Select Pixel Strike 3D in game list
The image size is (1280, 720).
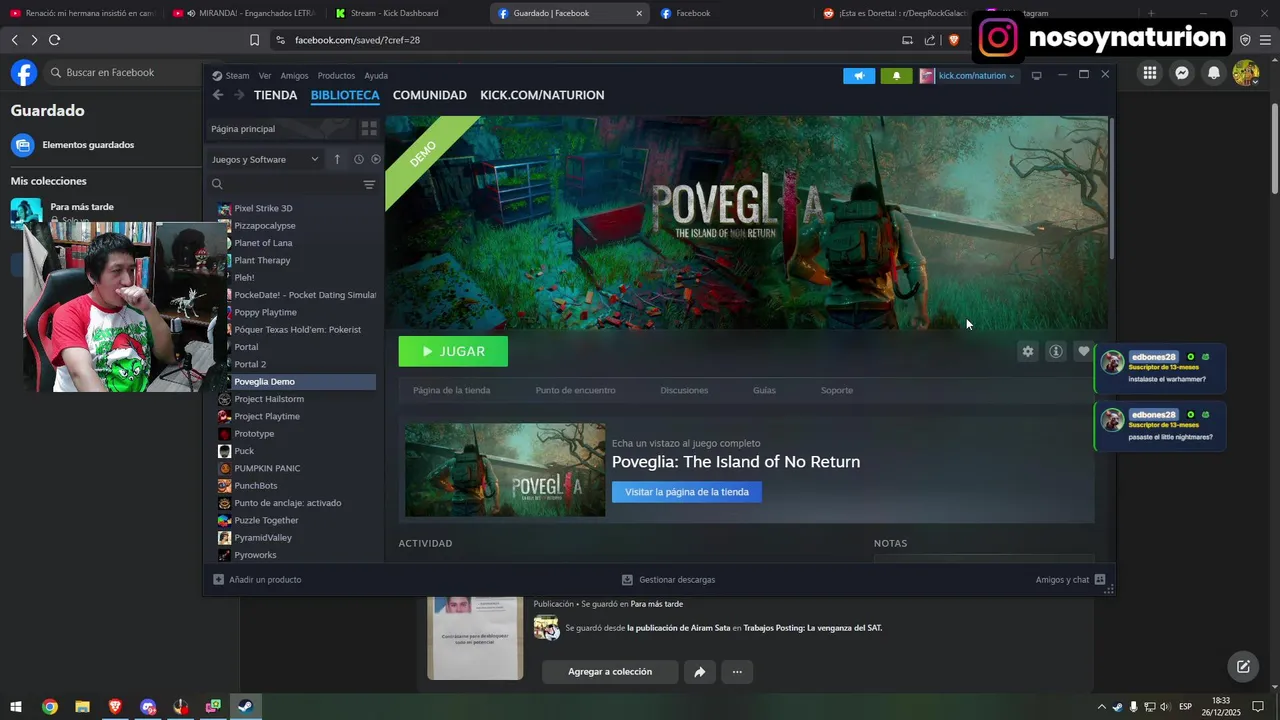(x=263, y=208)
